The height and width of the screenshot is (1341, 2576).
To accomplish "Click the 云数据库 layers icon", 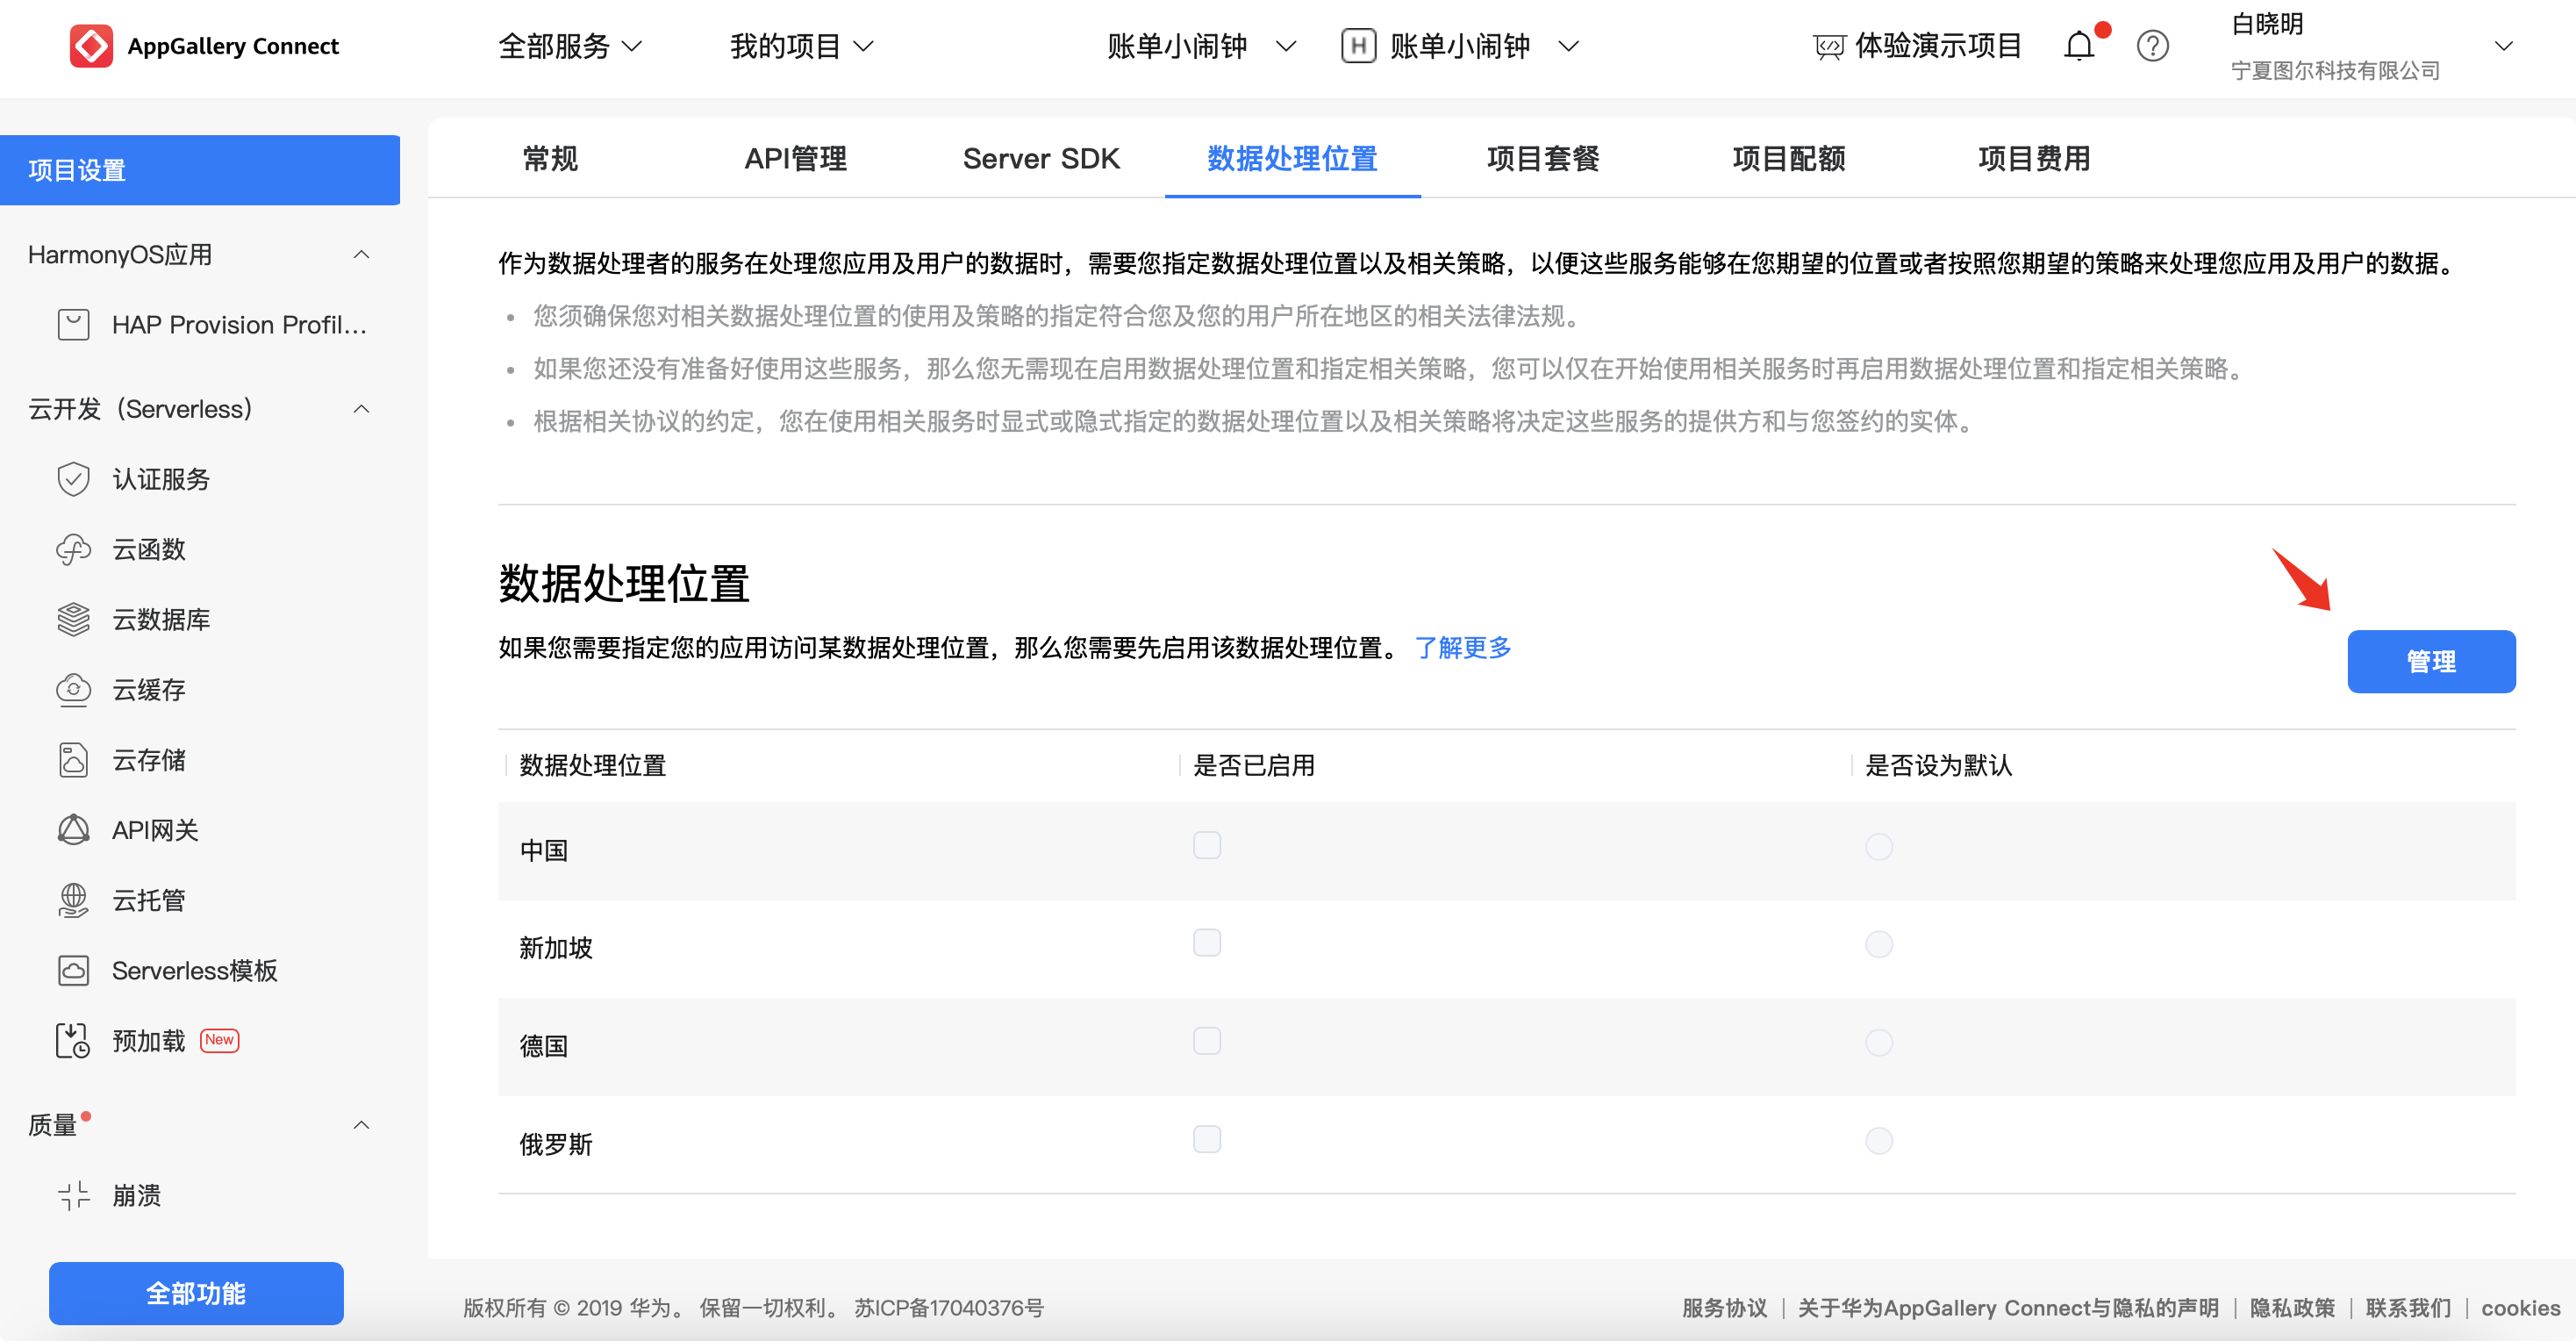I will (73, 620).
